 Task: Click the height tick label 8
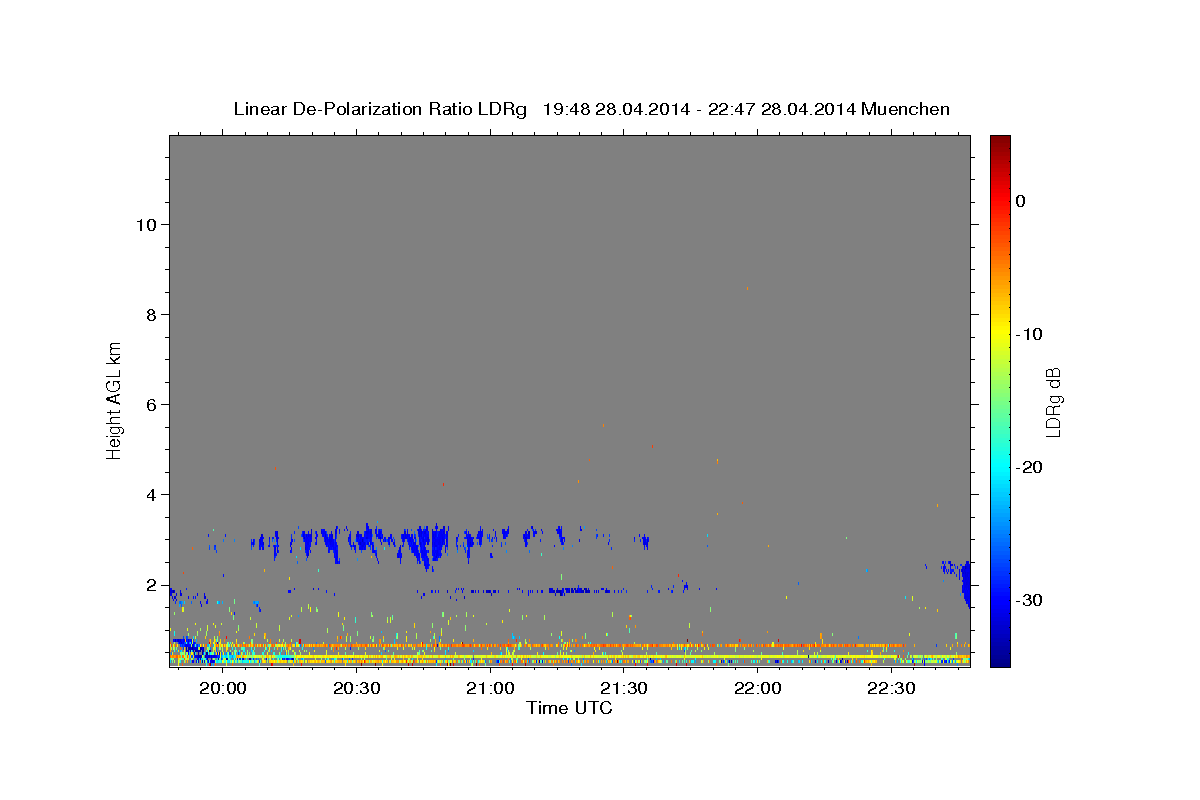point(151,314)
